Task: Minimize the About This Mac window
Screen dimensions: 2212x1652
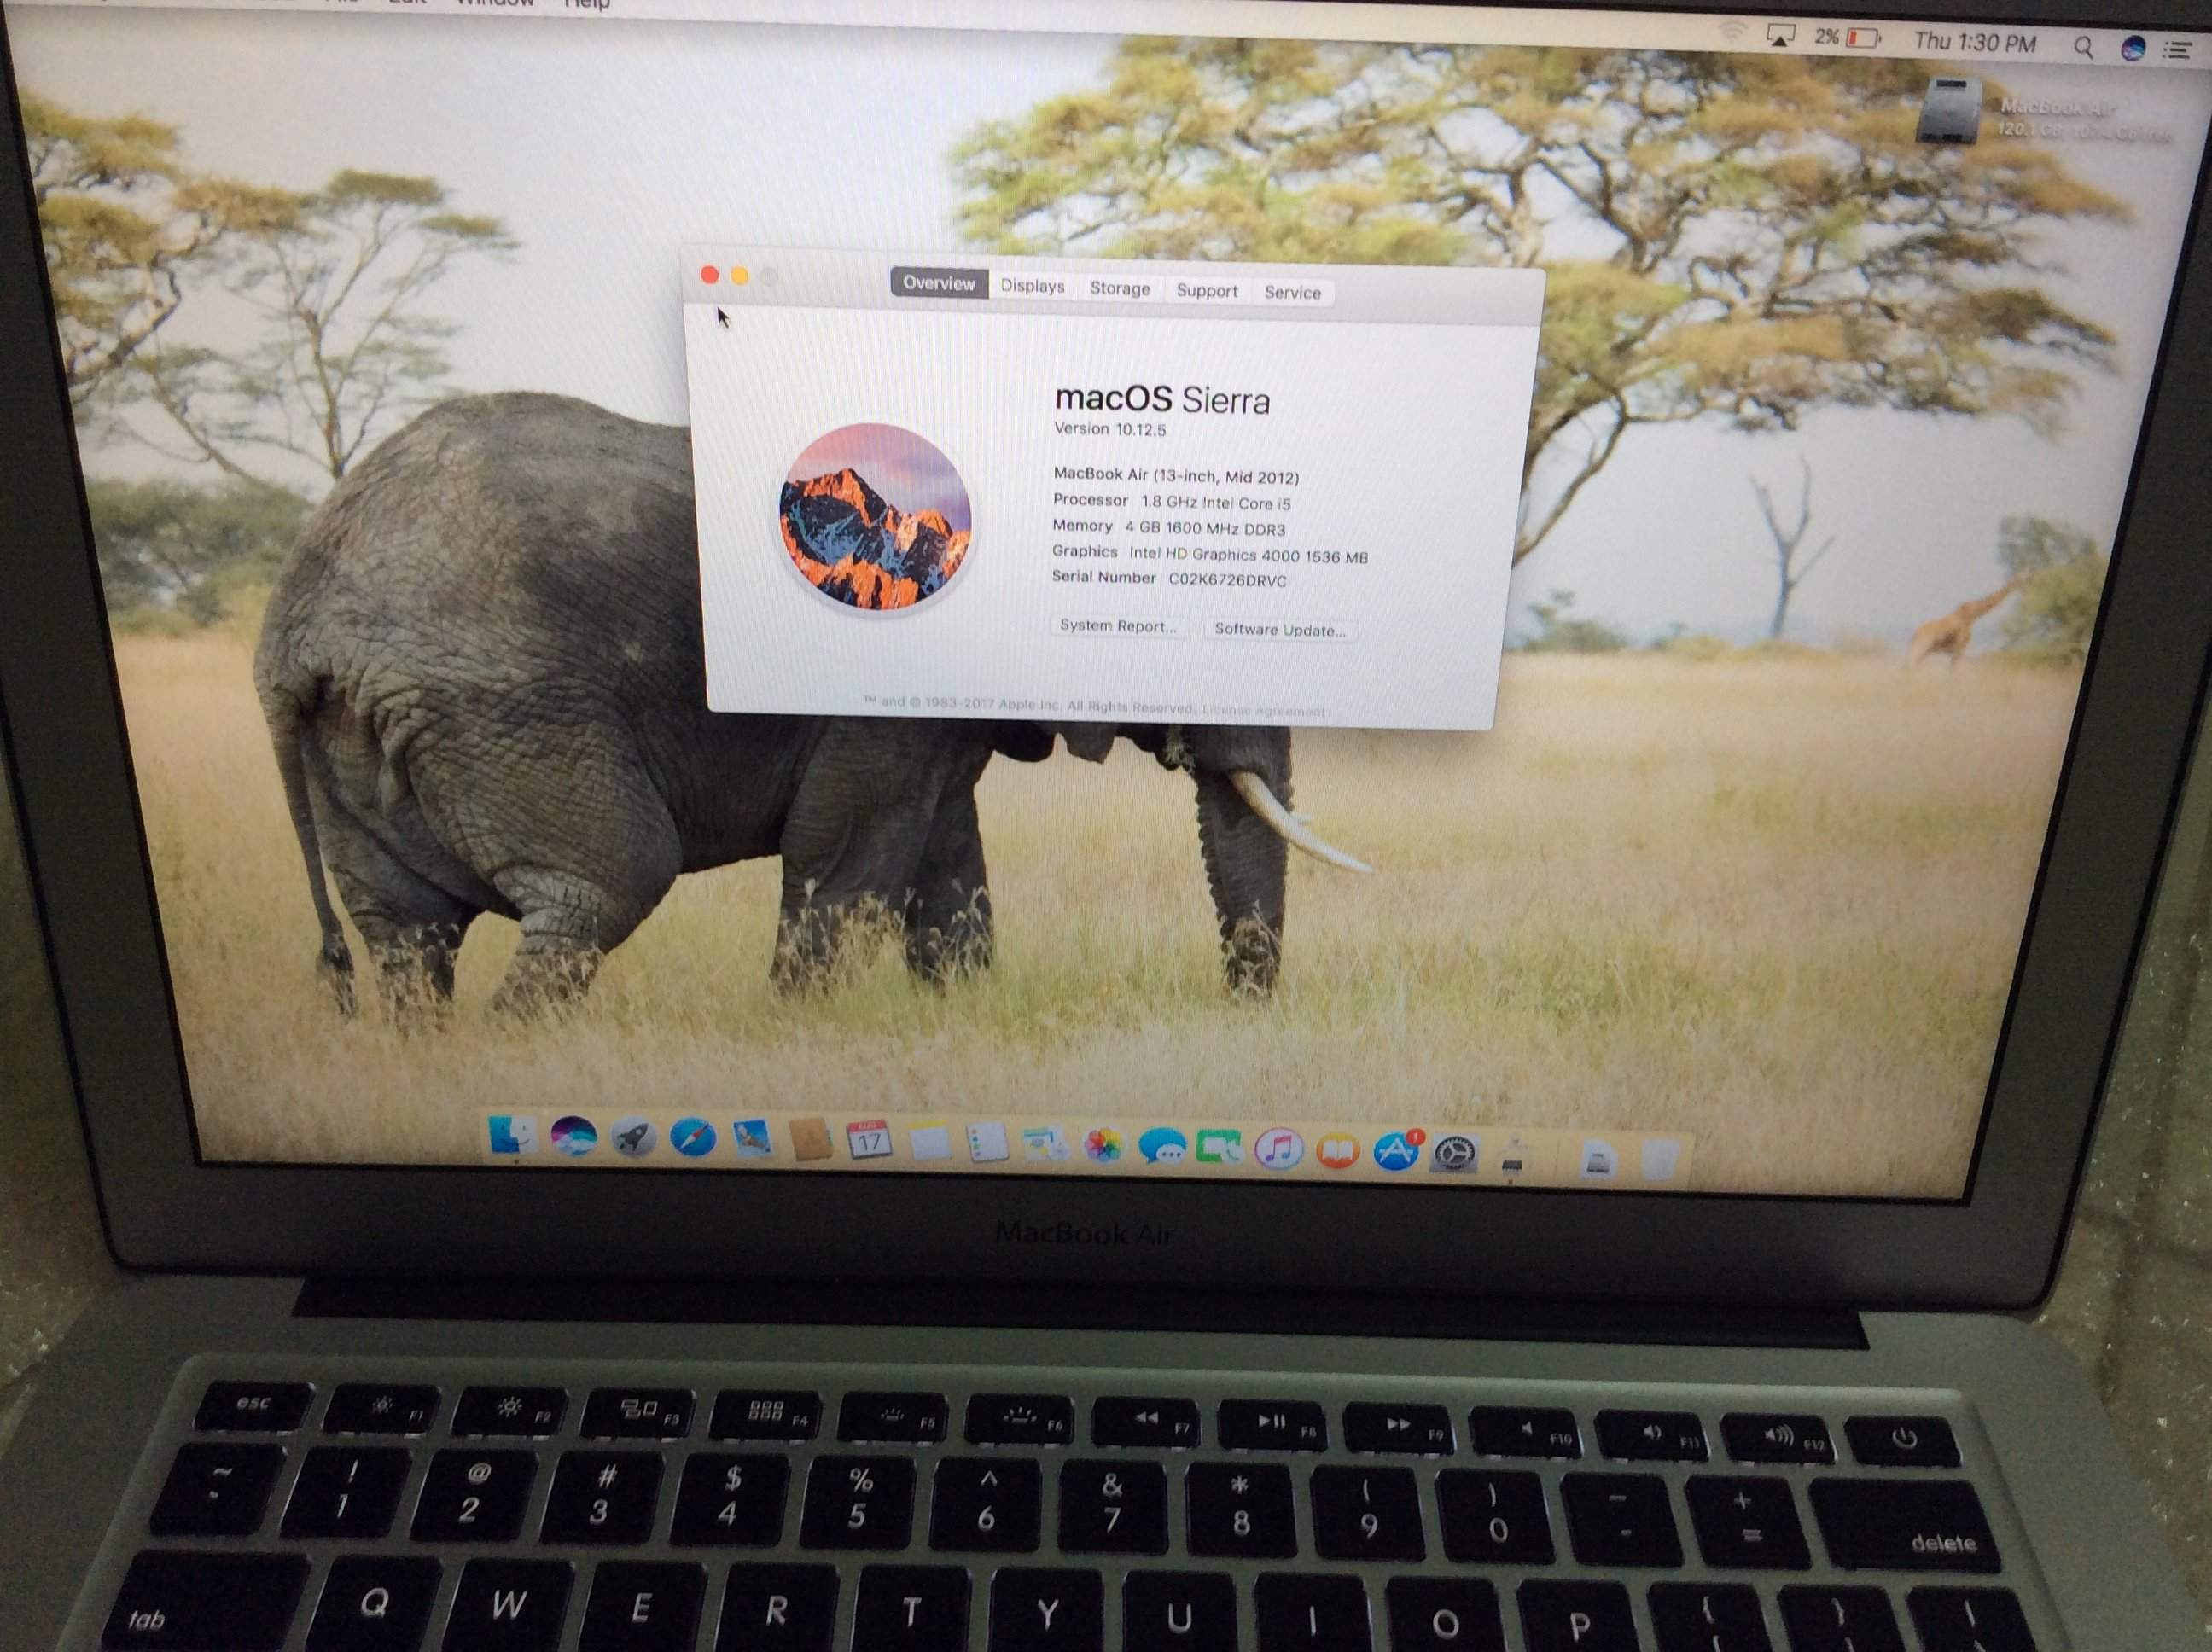Action: click(x=740, y=276)
